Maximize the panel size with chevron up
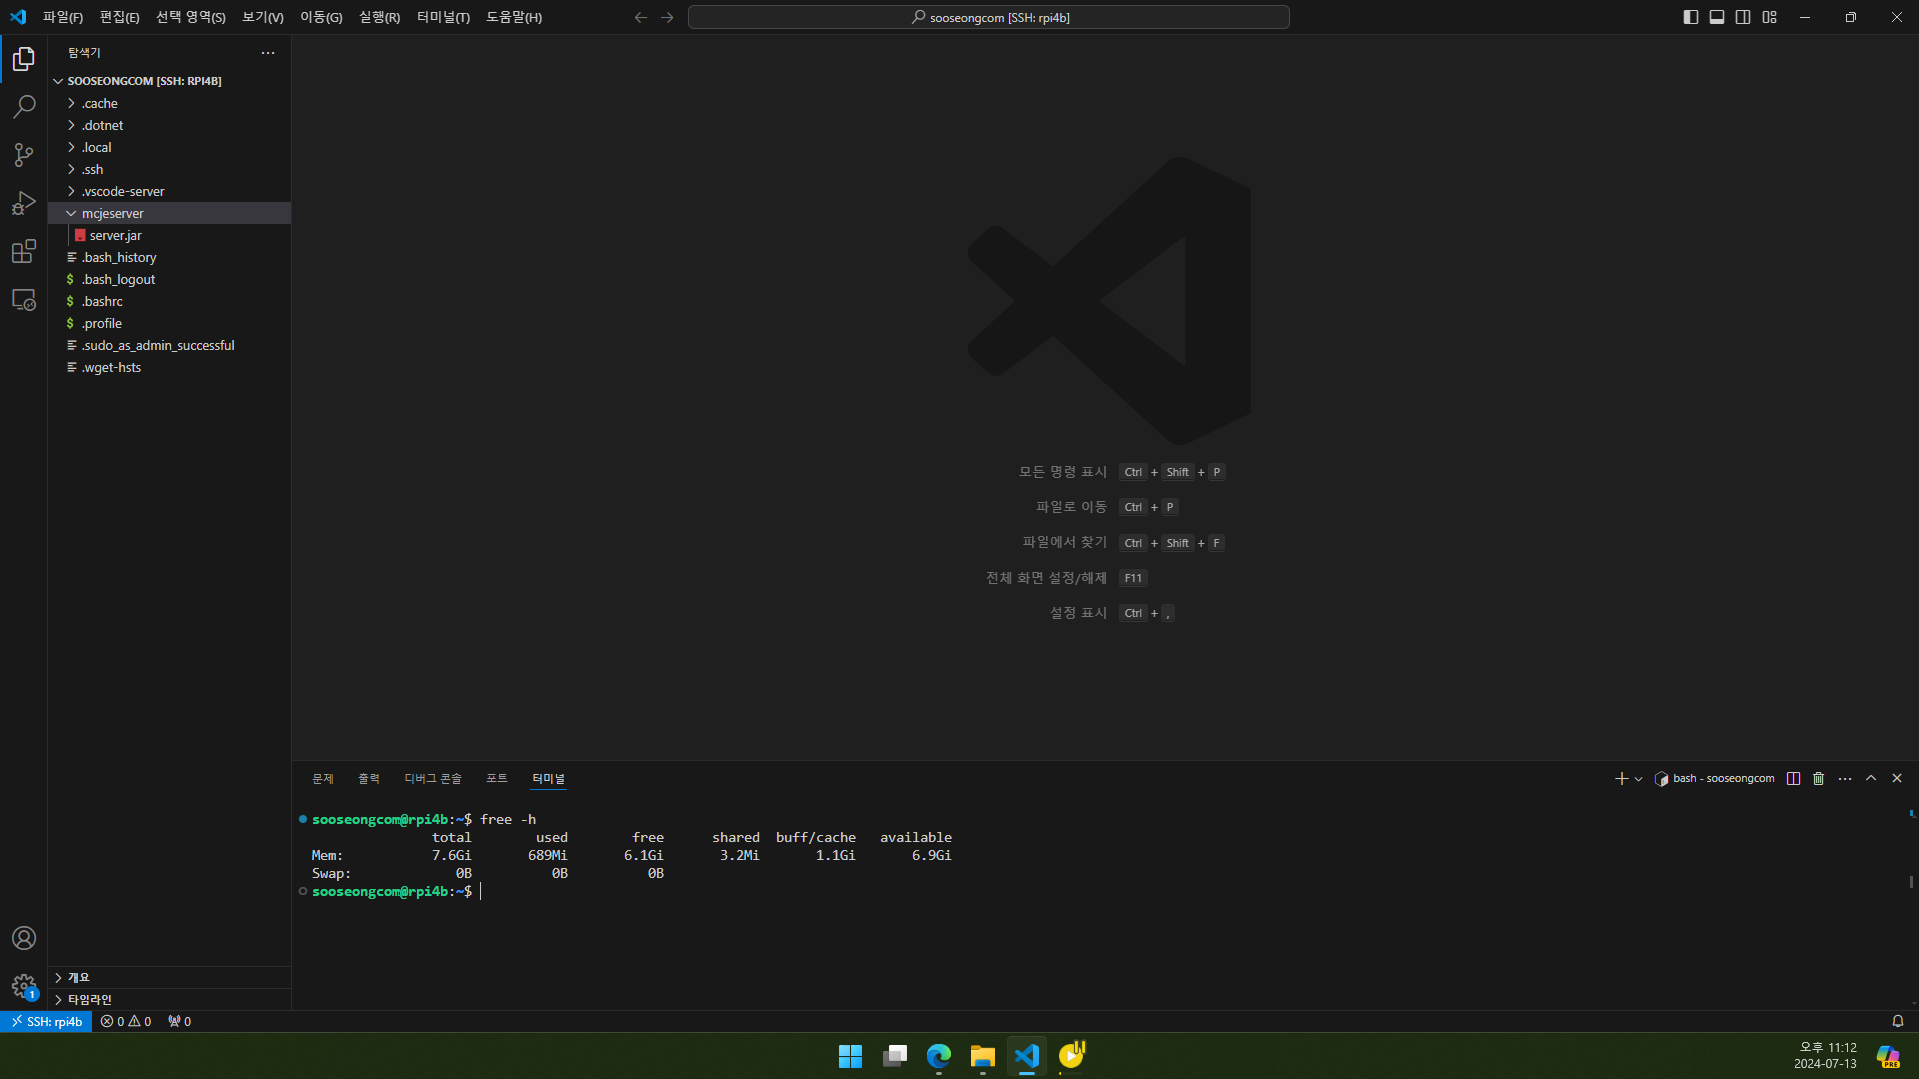This screenshot has width=1919, height=1079. tap(1871, 778)
